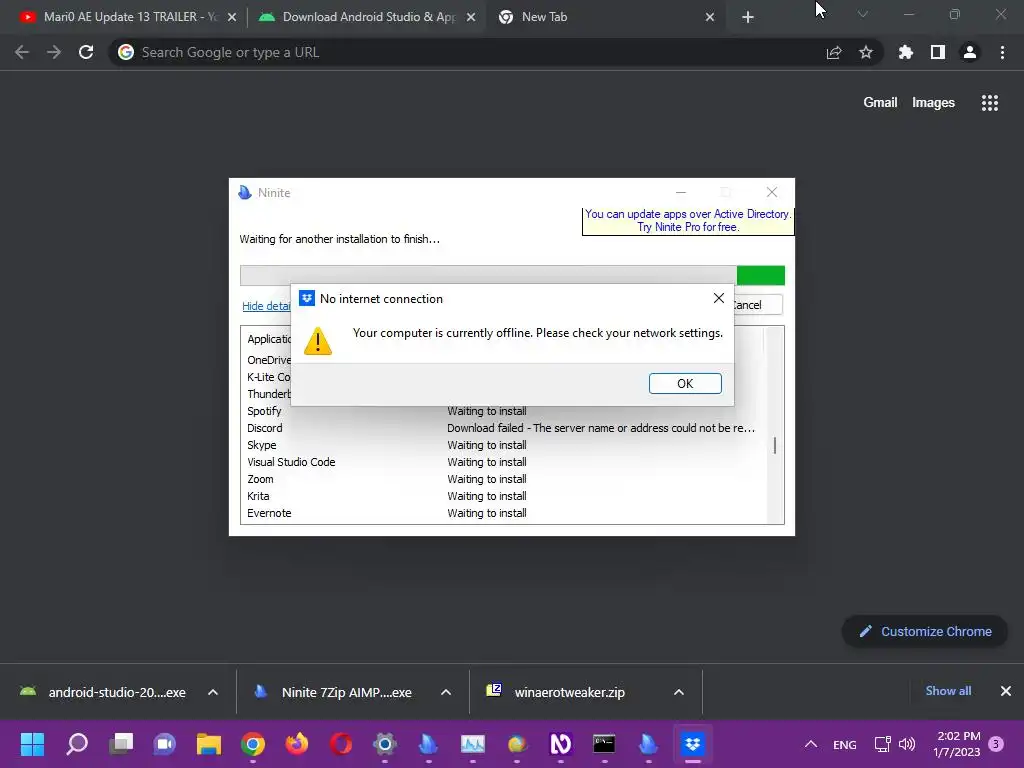Open taskbar Search magnifier

click(77, 744)
